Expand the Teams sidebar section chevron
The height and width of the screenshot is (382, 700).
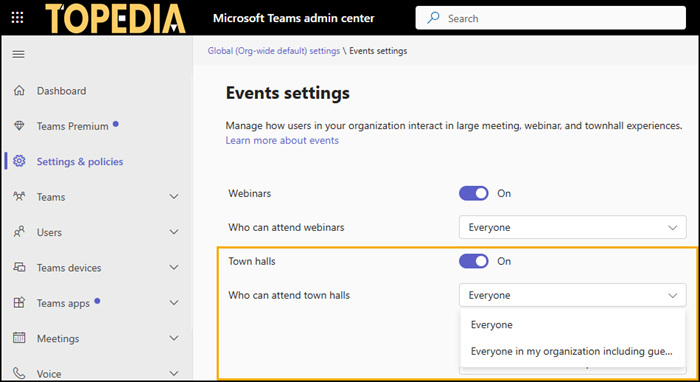coord(174,197)
